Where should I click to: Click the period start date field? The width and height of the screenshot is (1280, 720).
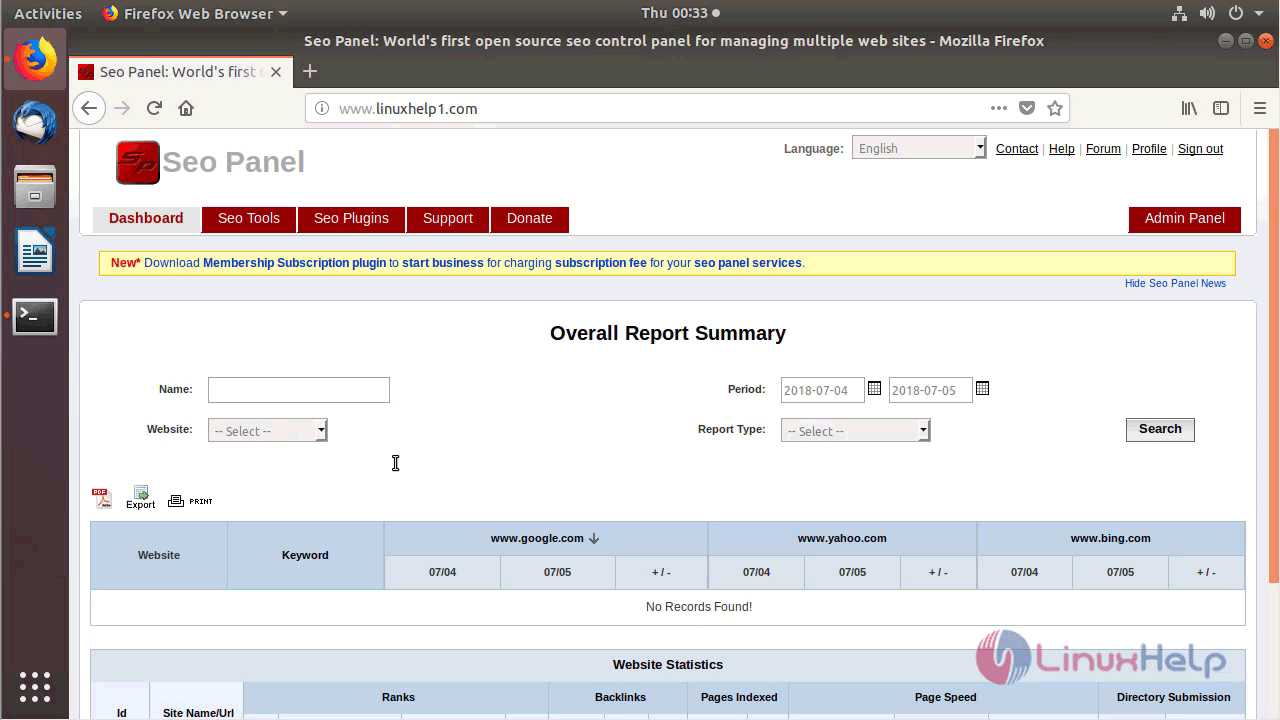pyautogui.click(x=823, y=390)
